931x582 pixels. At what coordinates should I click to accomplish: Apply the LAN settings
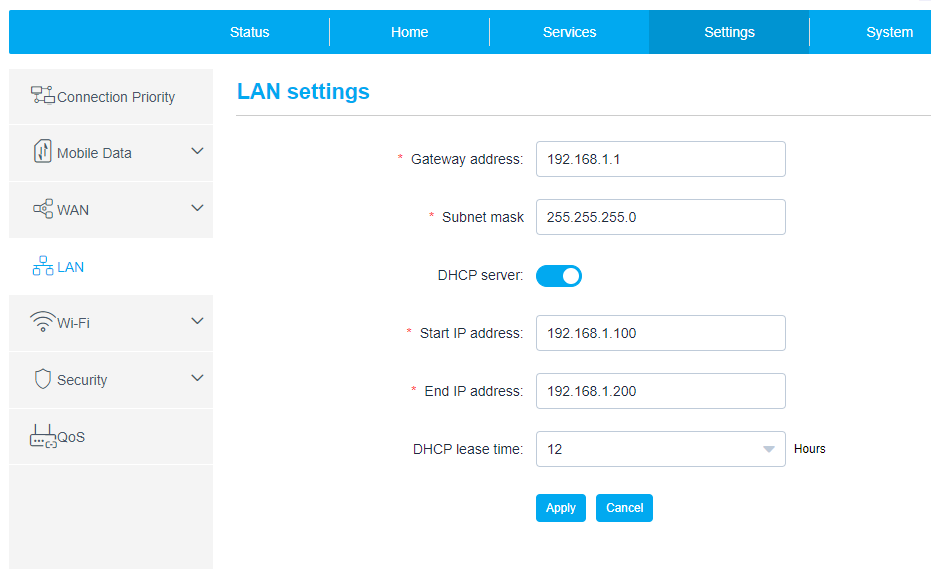coord(560,508)
